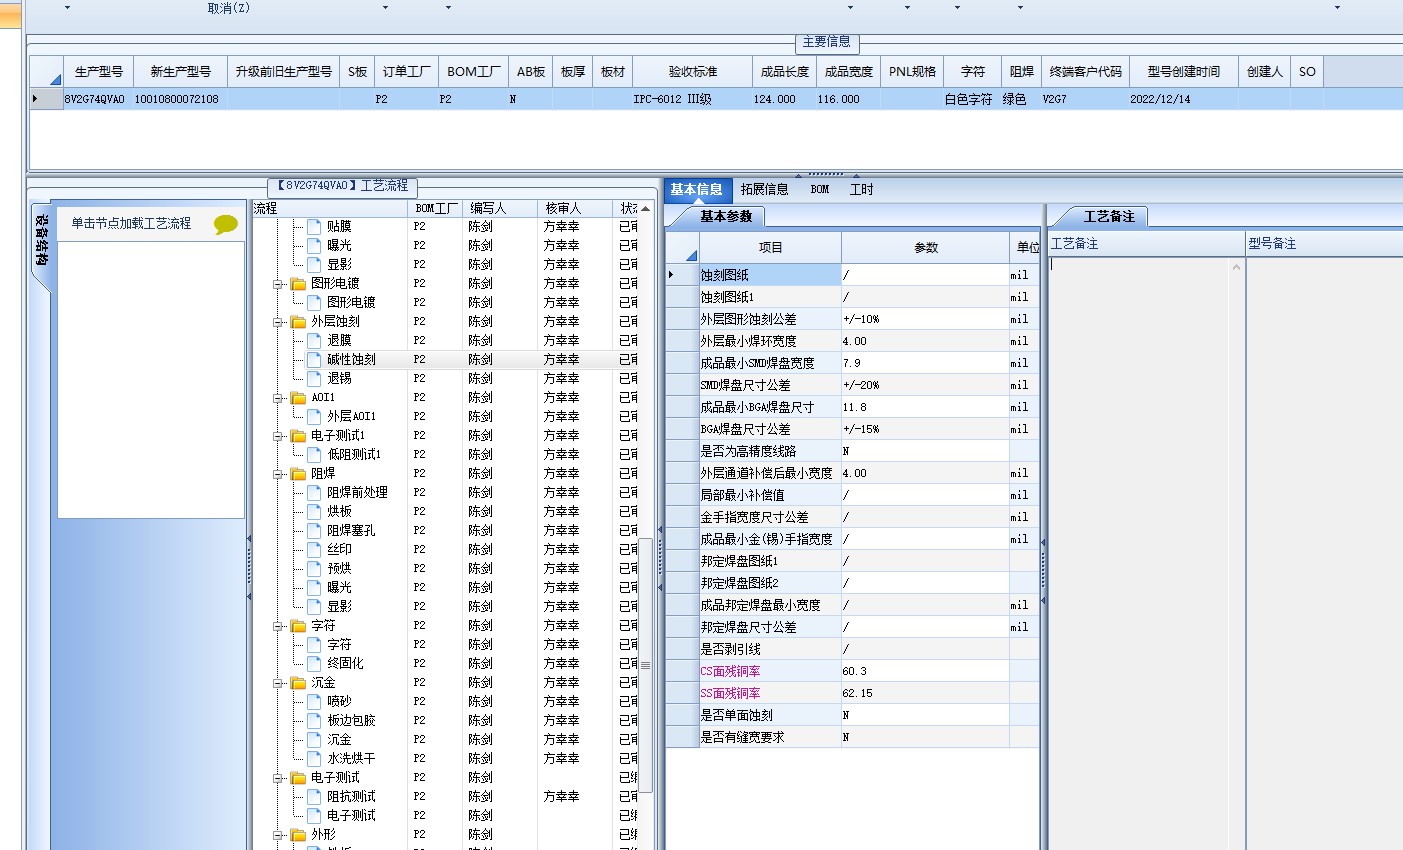The image size is (1403, 850).
Task: Click the 退锡 document icon
Action: 314,379
